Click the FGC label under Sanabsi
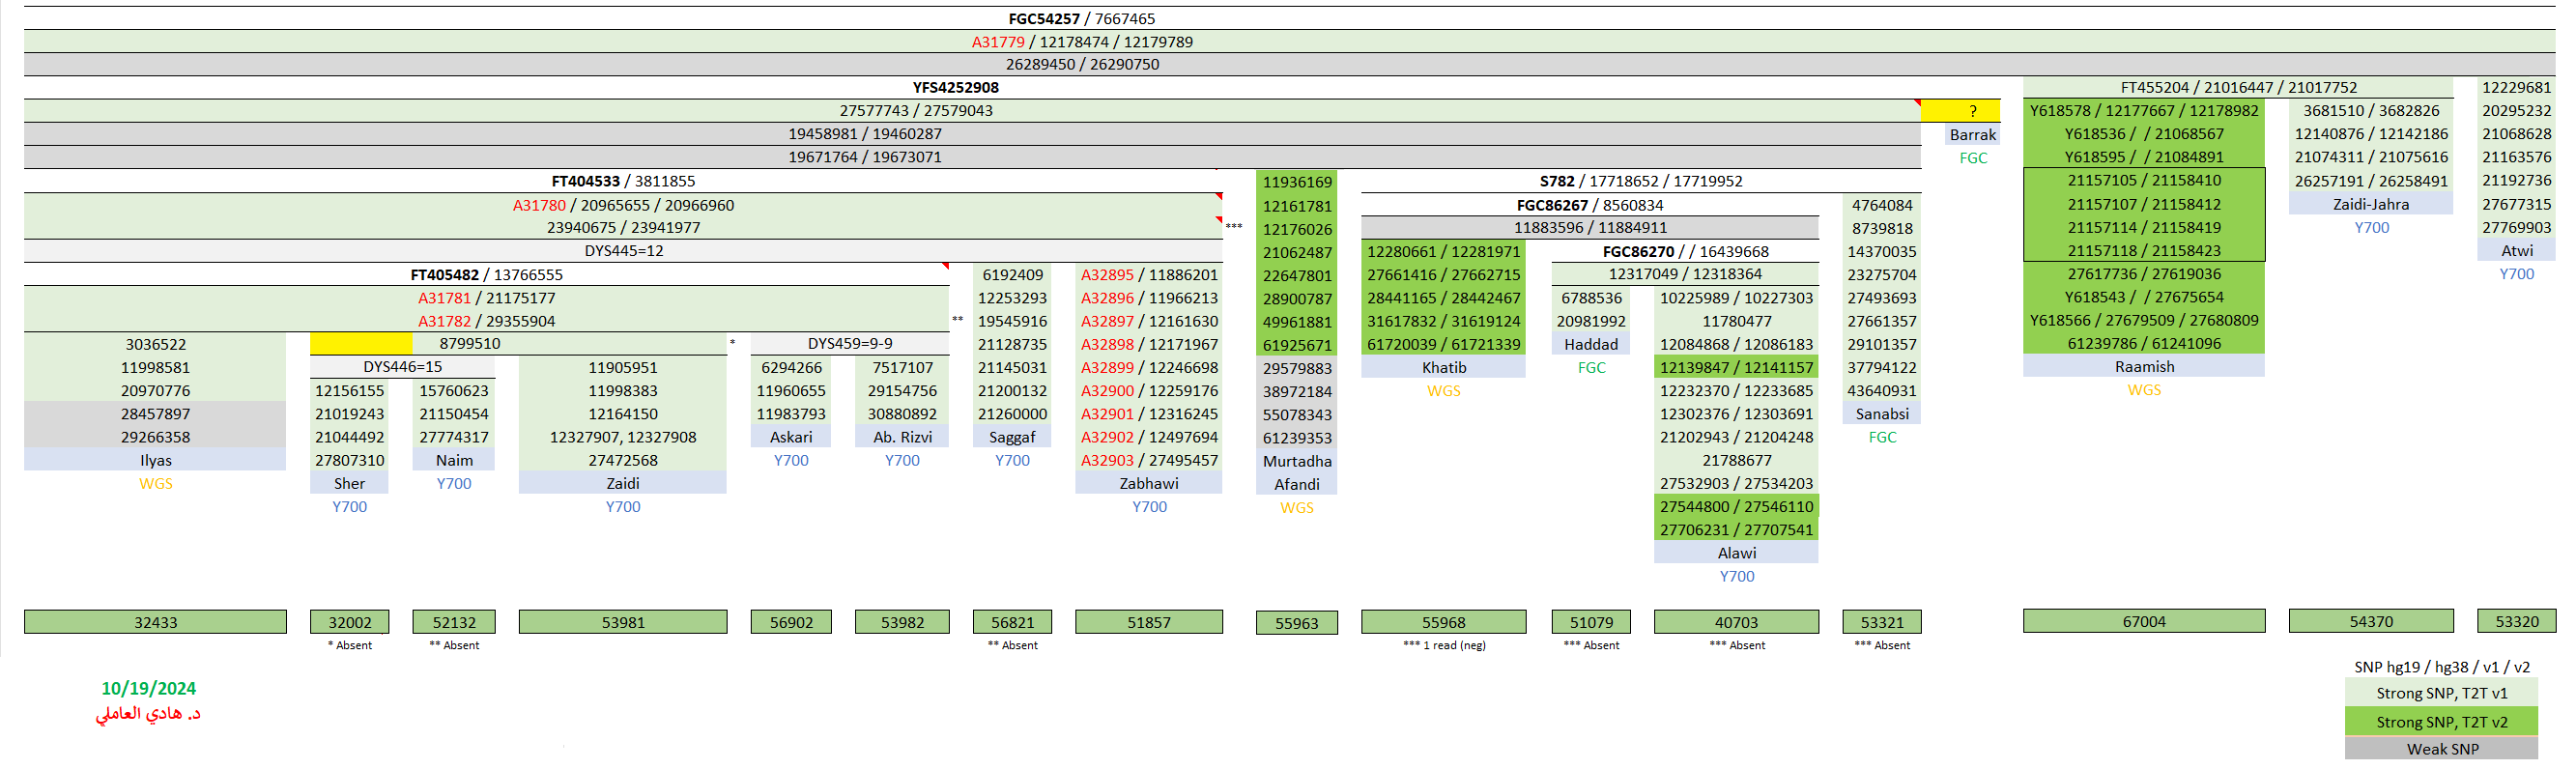 coord(1881,437)
